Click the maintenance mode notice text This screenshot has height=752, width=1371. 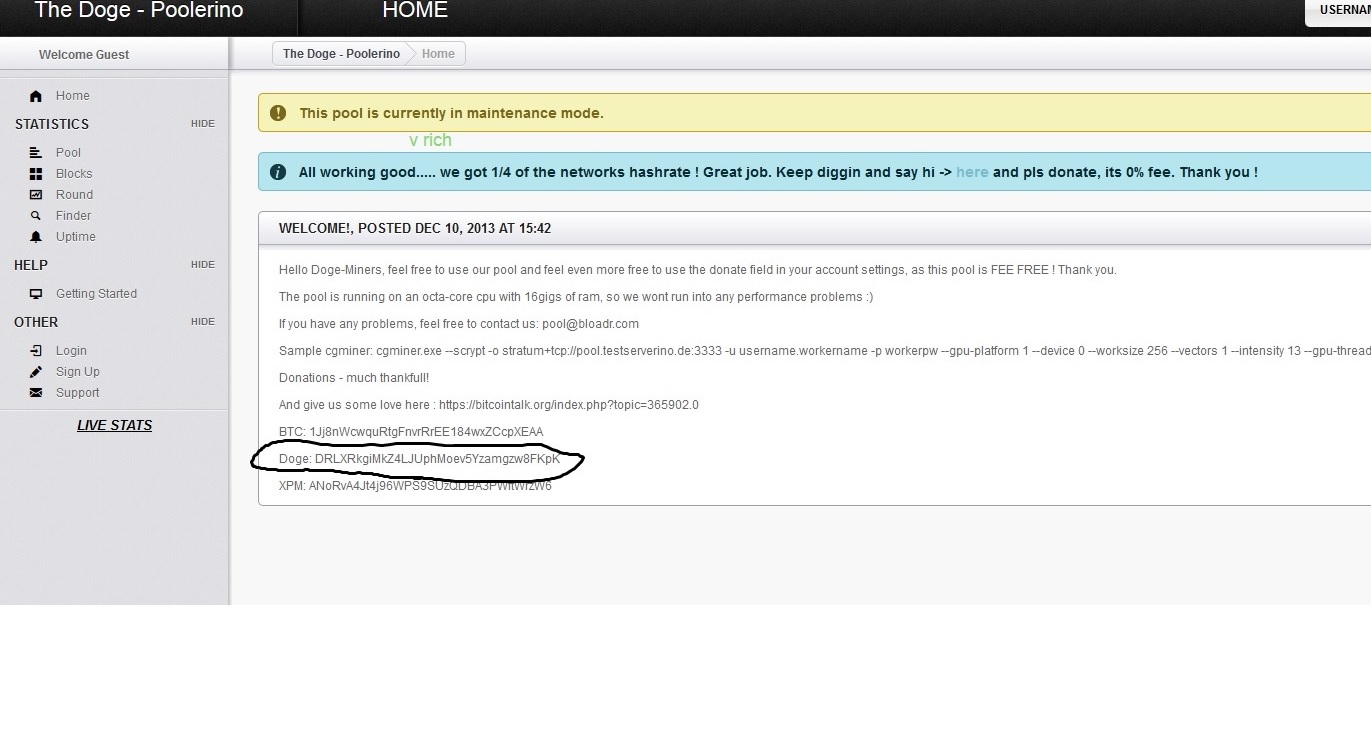452,113
